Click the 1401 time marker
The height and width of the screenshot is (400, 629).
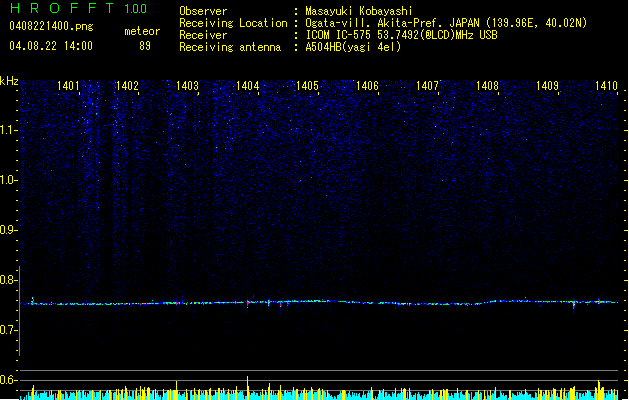pyautogui.click(x=68, y=86)
